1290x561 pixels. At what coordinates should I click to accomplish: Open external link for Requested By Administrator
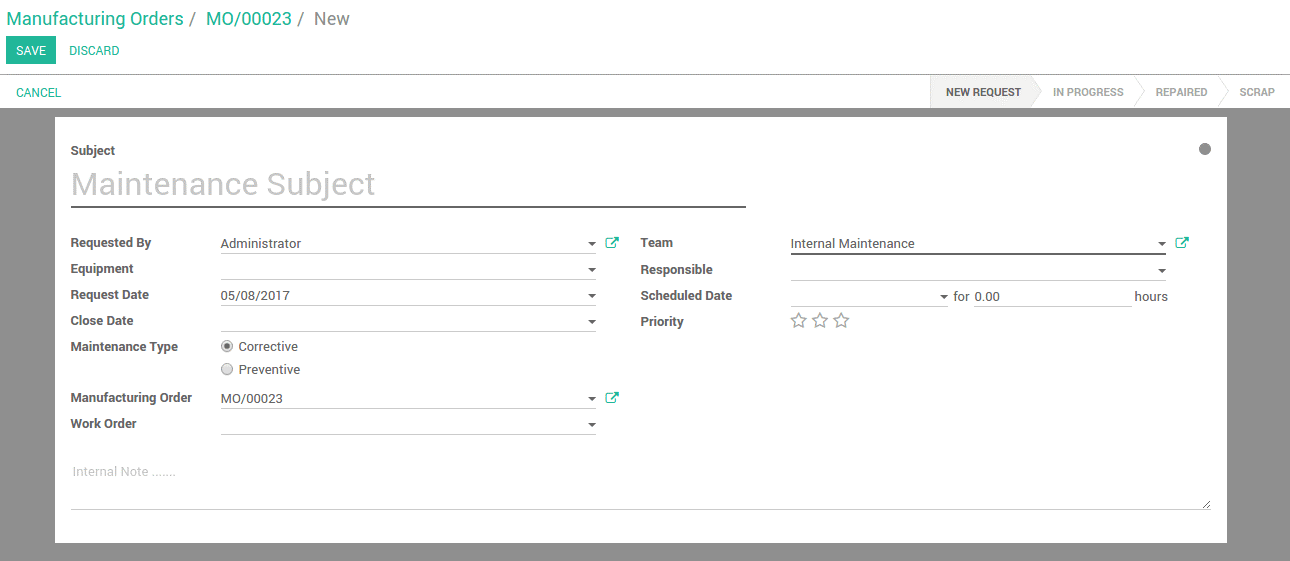pyautogui.click(x=612, y=243)
